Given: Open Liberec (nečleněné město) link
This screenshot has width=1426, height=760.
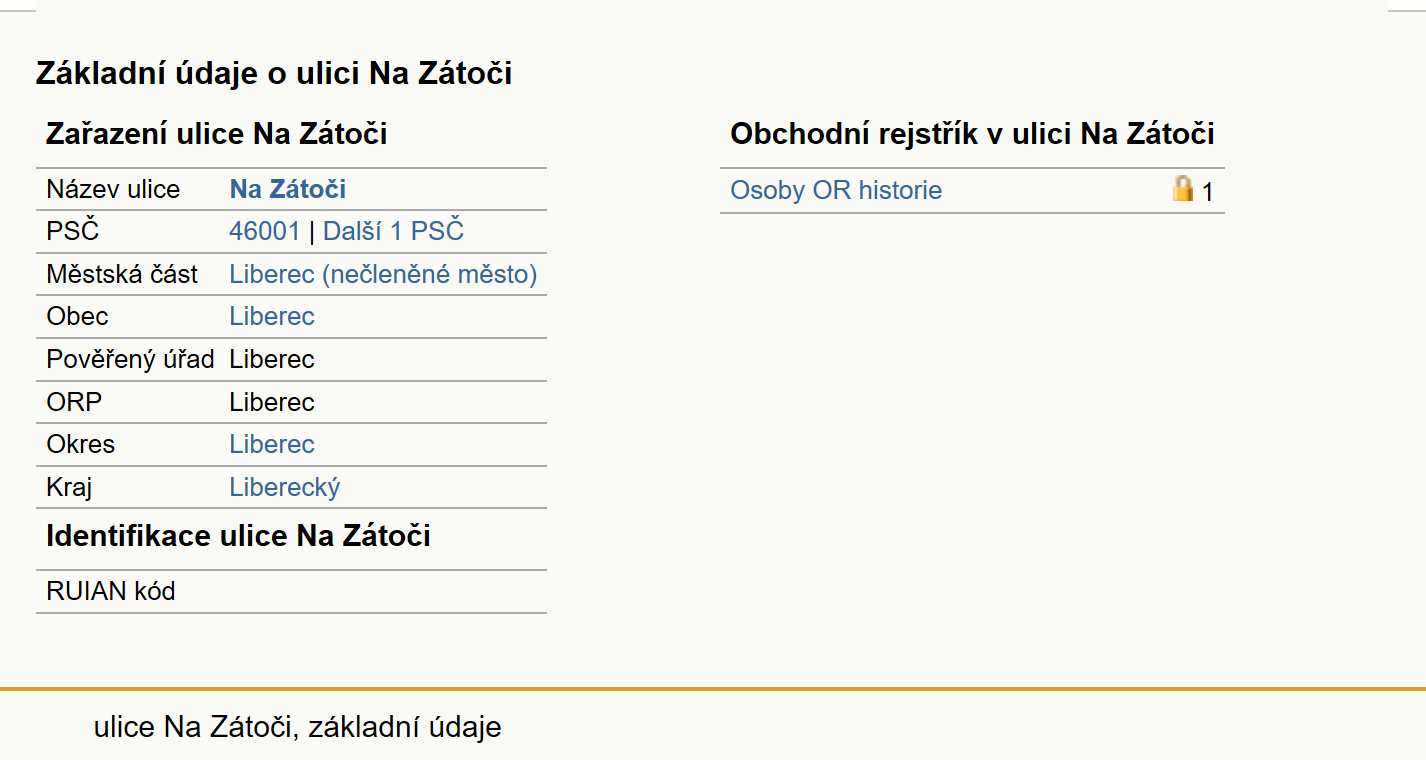Looking at the screenshot, I should point(383,274).
